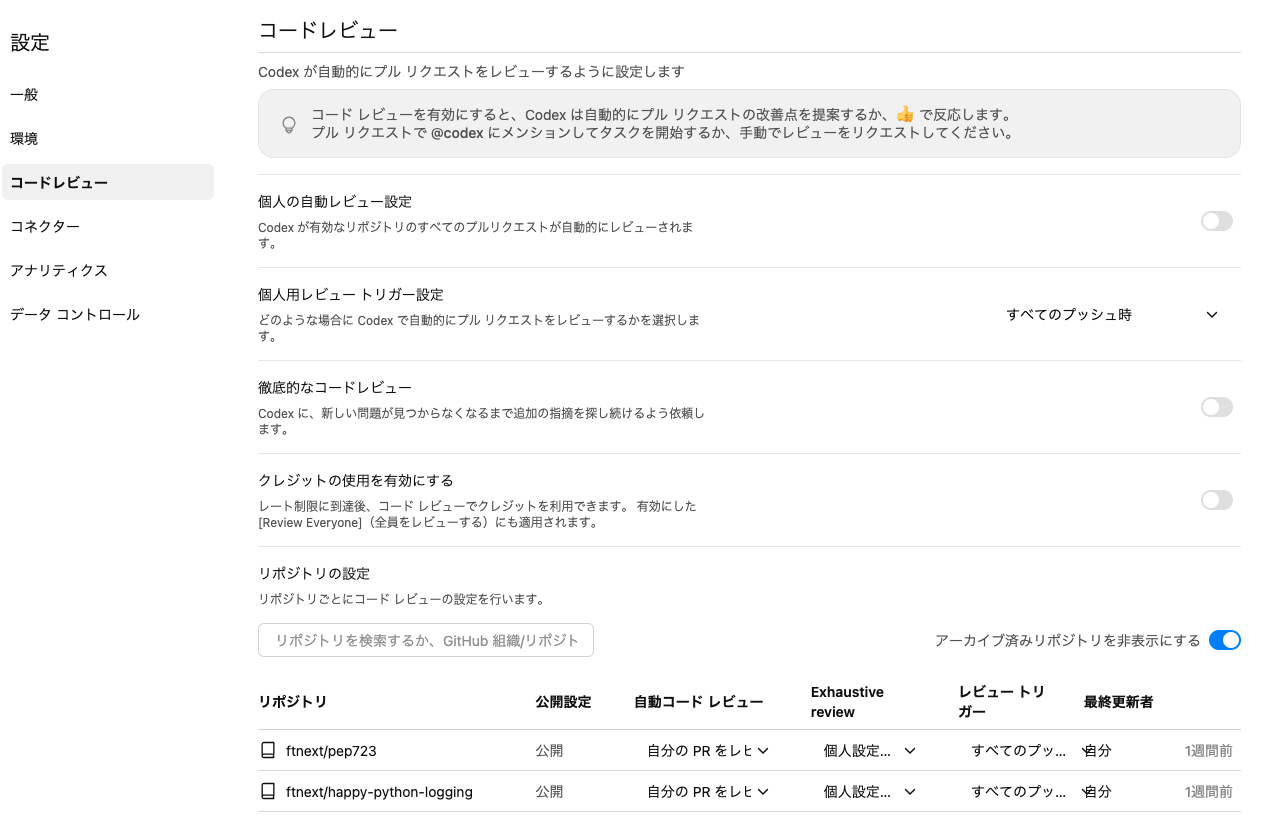The image size is (1278, 836).
Task: Click the 個人用レビュー トリガー設定 label
Action: coord(351,295)
